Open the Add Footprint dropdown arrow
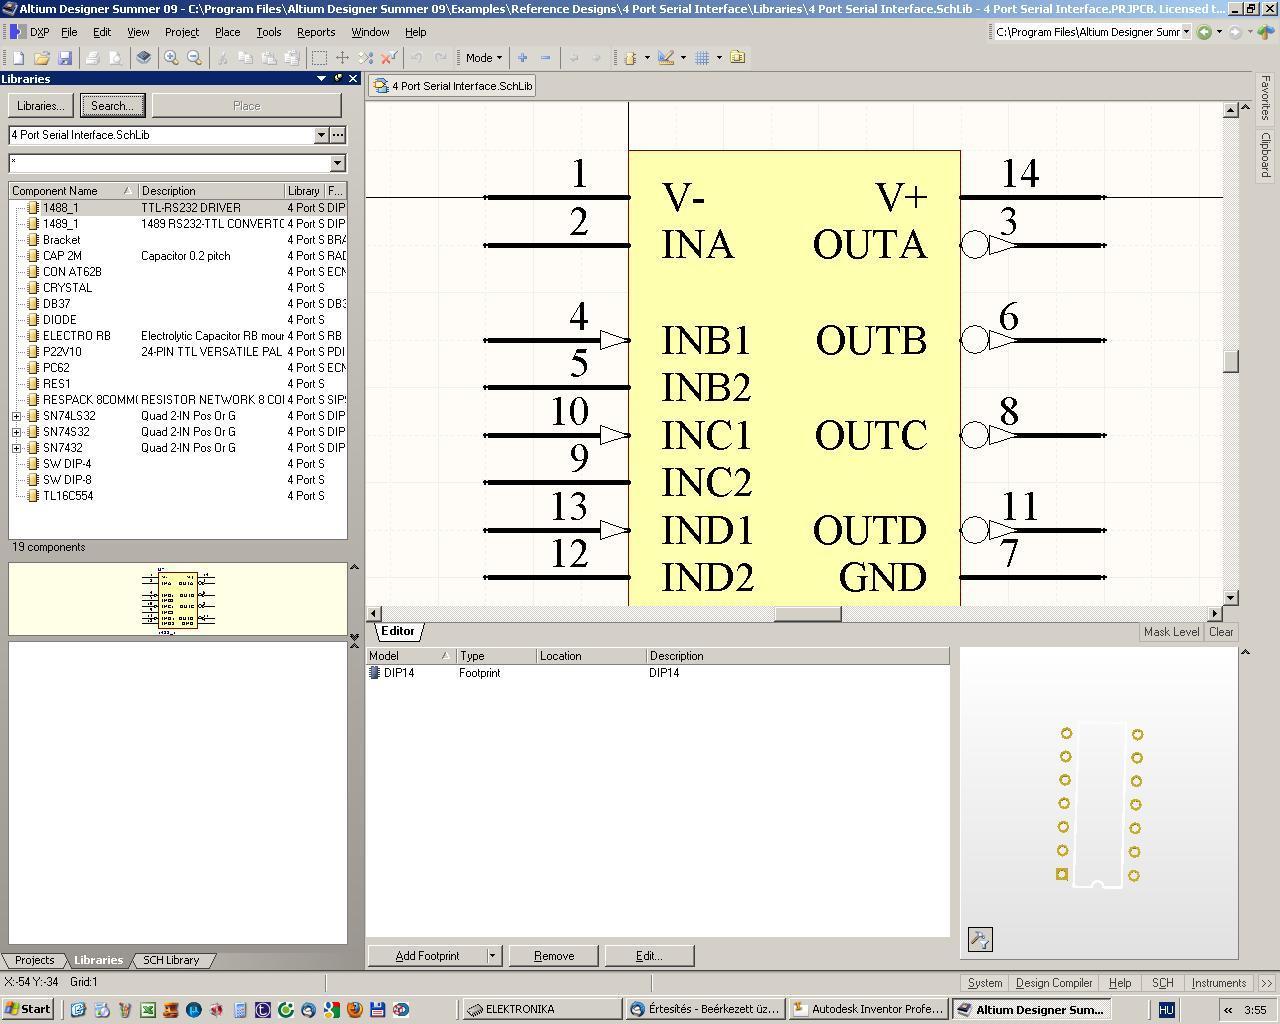Viewport: 1280px width, 1024px height. coord(492,956)
